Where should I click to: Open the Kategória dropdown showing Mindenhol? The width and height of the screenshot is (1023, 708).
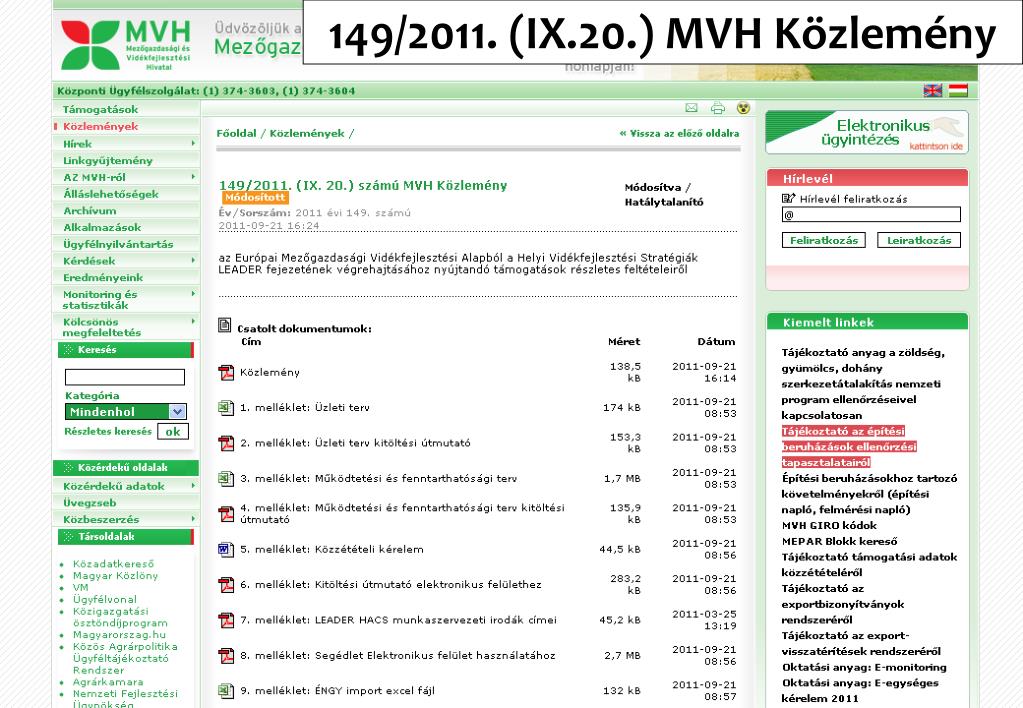(x=126, y=411)
